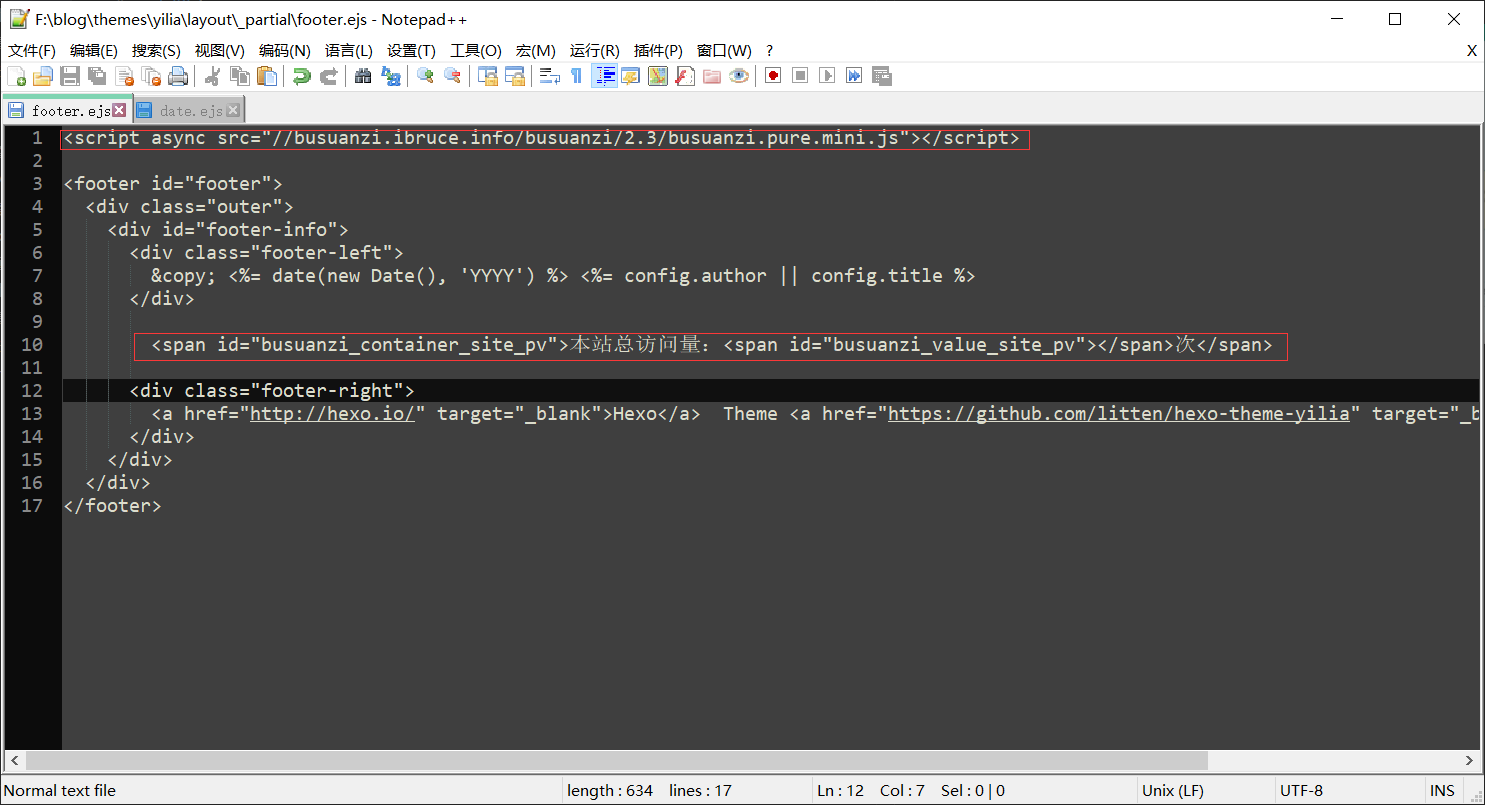This screenshot has width=1485, height=805.
Task: Click the Undo arrow icon
Action: pos(301,76)
